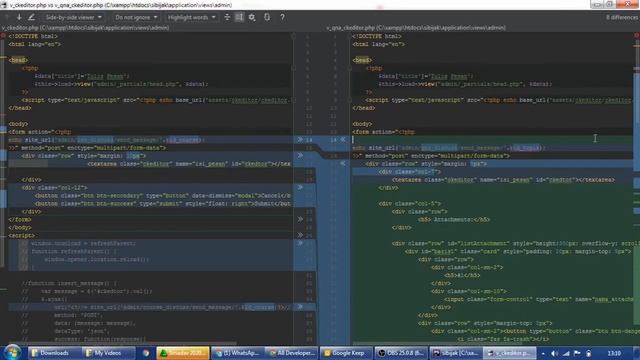Open diff viewer help

(282, 17)
